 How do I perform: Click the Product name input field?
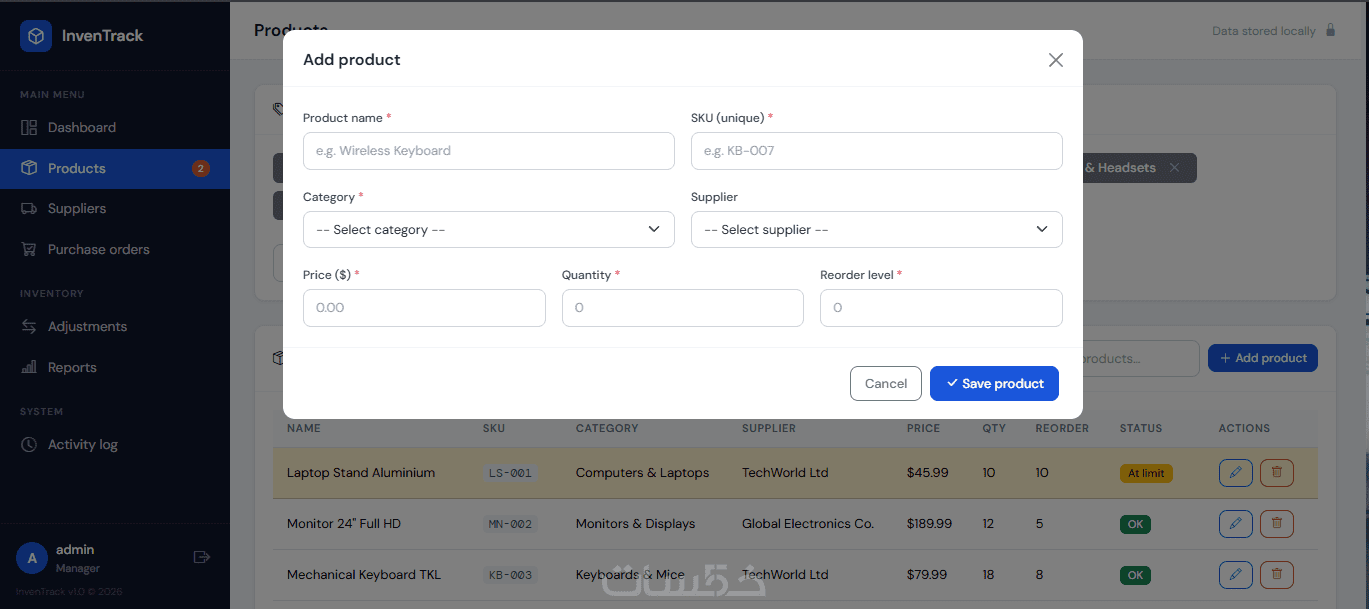click(x=489, y=151)
